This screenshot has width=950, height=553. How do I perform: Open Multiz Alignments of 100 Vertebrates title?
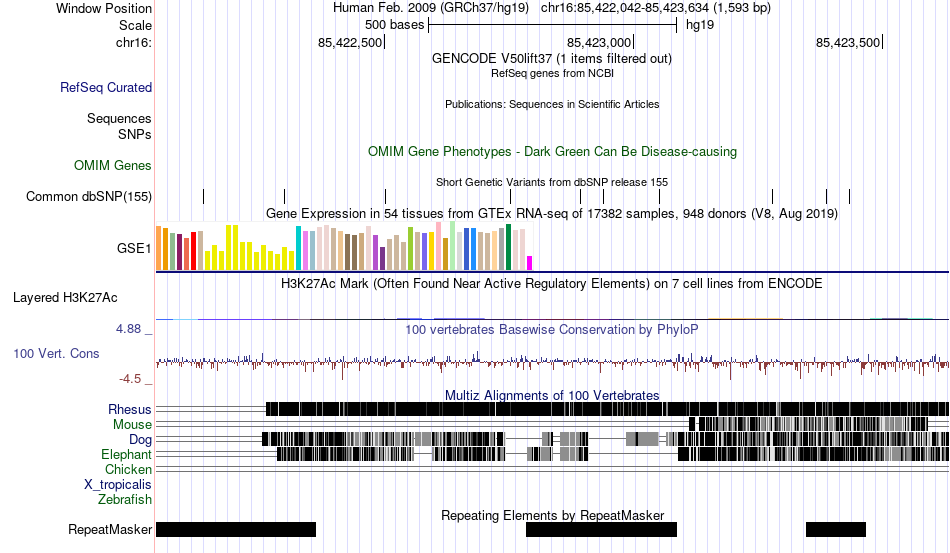point(552,396)
